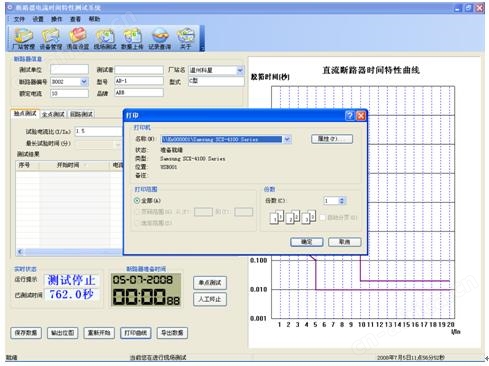Open the 现场测试 toolbar icon
This screenshot has height=366, width=489.
point(105,39)
